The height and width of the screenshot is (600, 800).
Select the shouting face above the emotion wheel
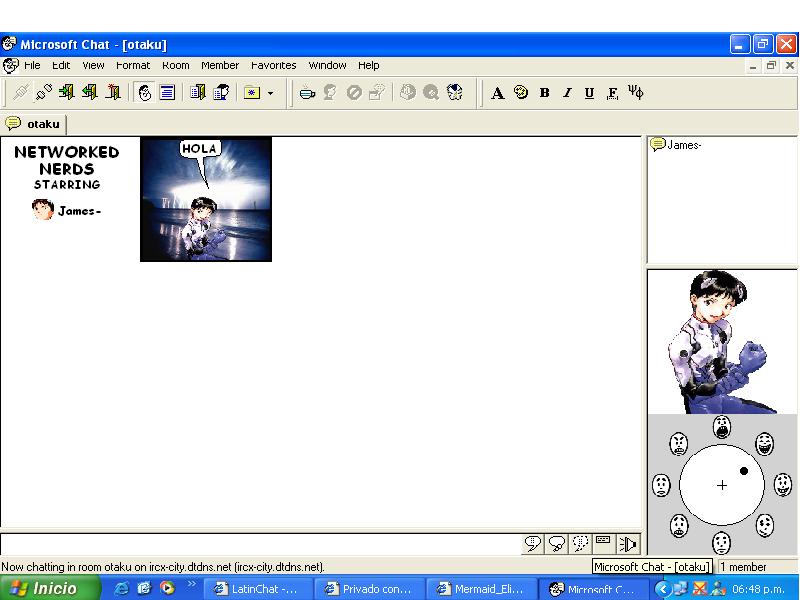pos(721,427)
